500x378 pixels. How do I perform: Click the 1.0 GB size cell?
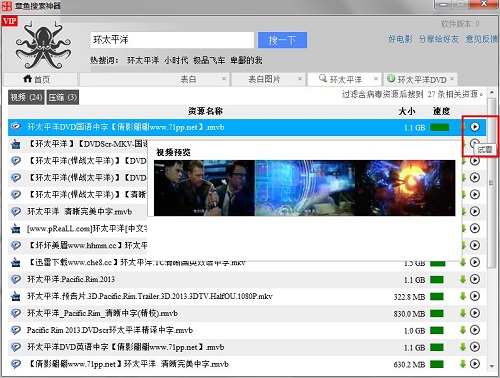[x=414, y=330]
